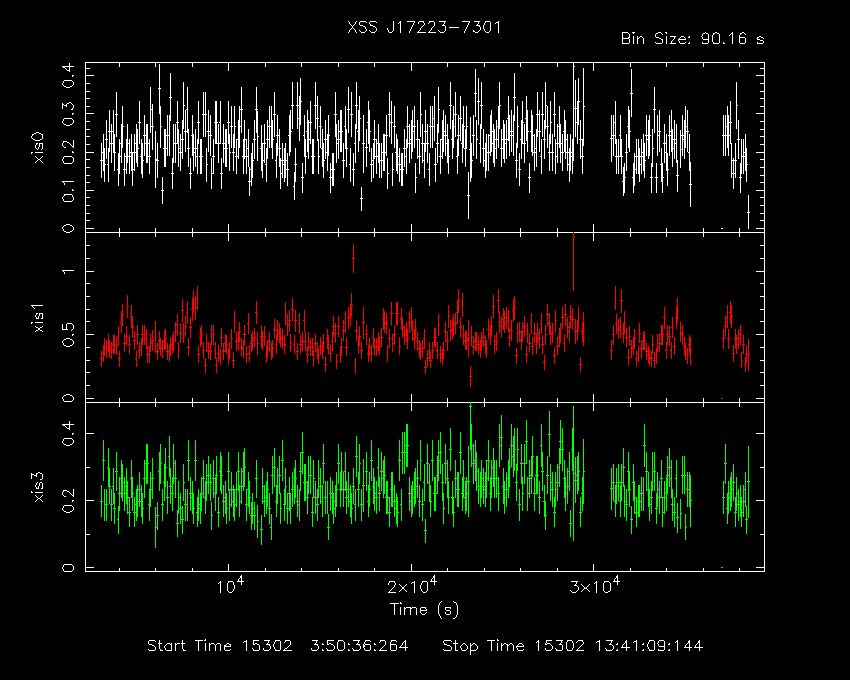Screen dimensions: 850x680
Task: Click the 1 tick label on xis1 panel
Action: [68, 271]
